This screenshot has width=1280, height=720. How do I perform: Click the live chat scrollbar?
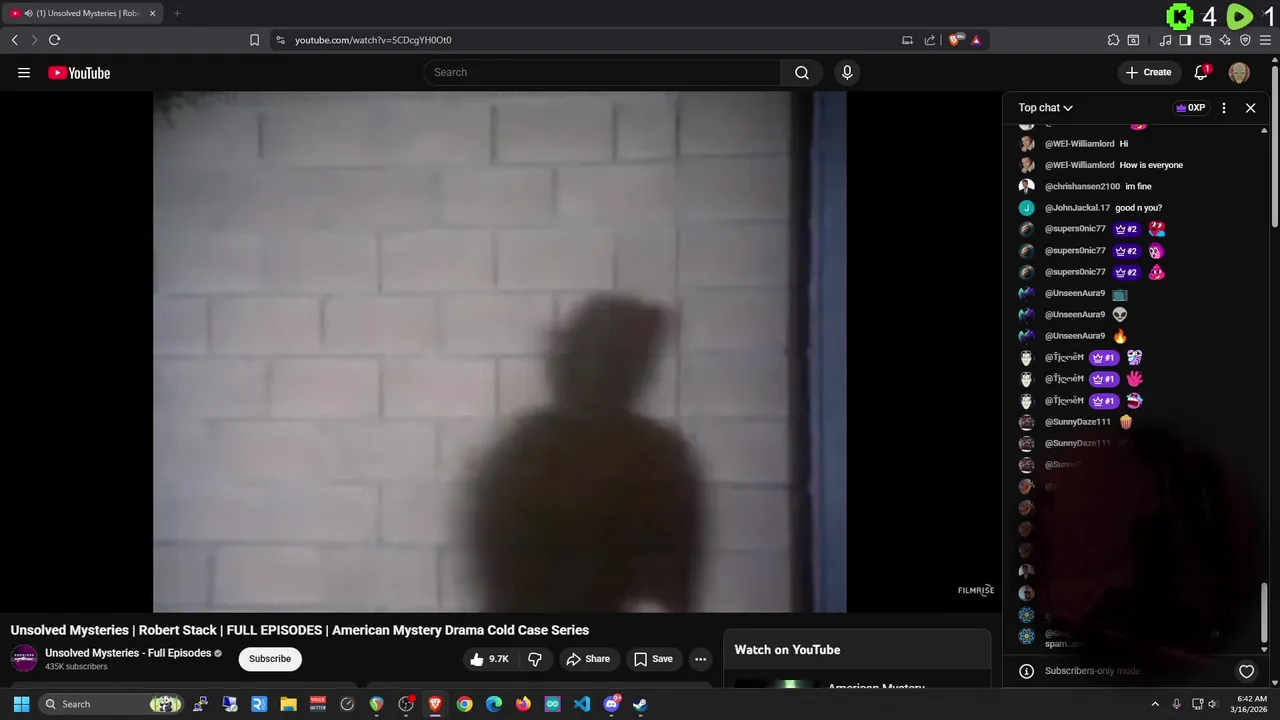[x=1264, y=612]
